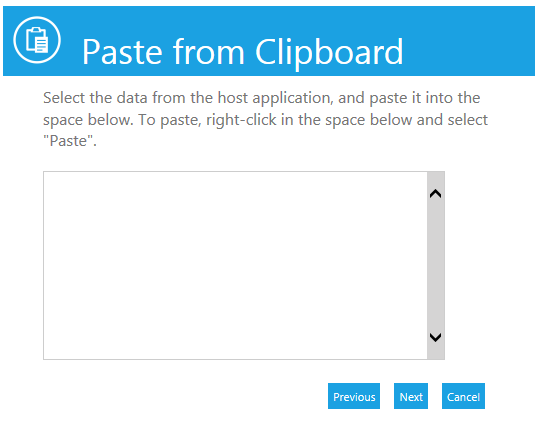Click the instruction line beginning "space below"

coord(265,120)
